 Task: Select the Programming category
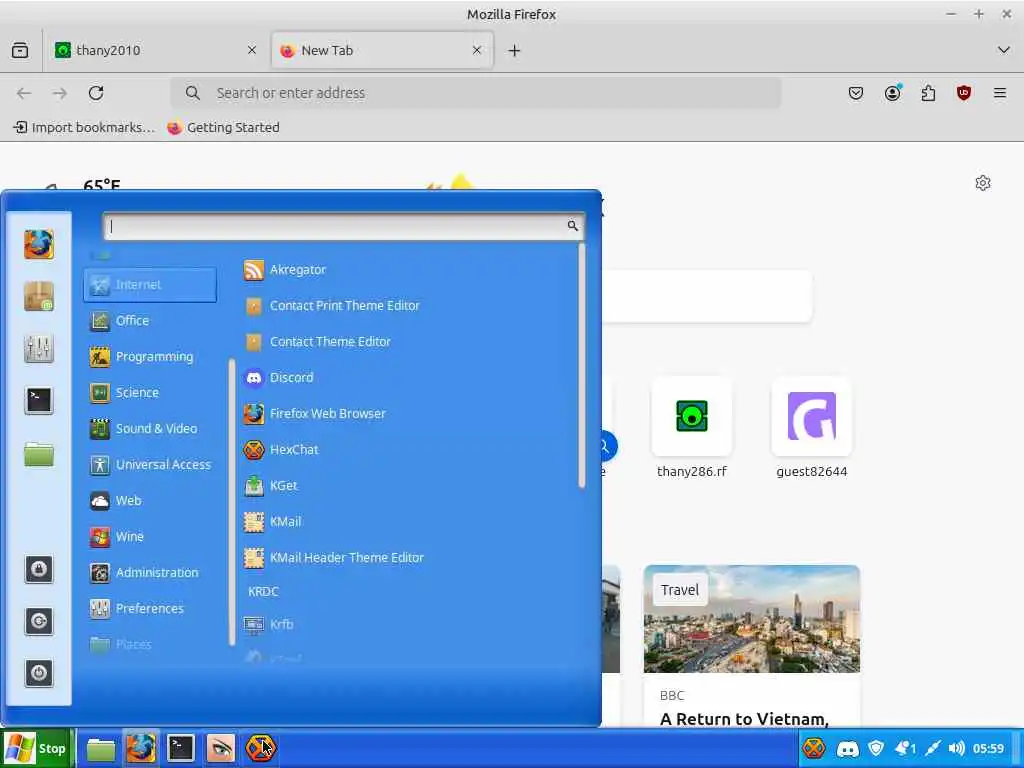click(x=142, y=357)
